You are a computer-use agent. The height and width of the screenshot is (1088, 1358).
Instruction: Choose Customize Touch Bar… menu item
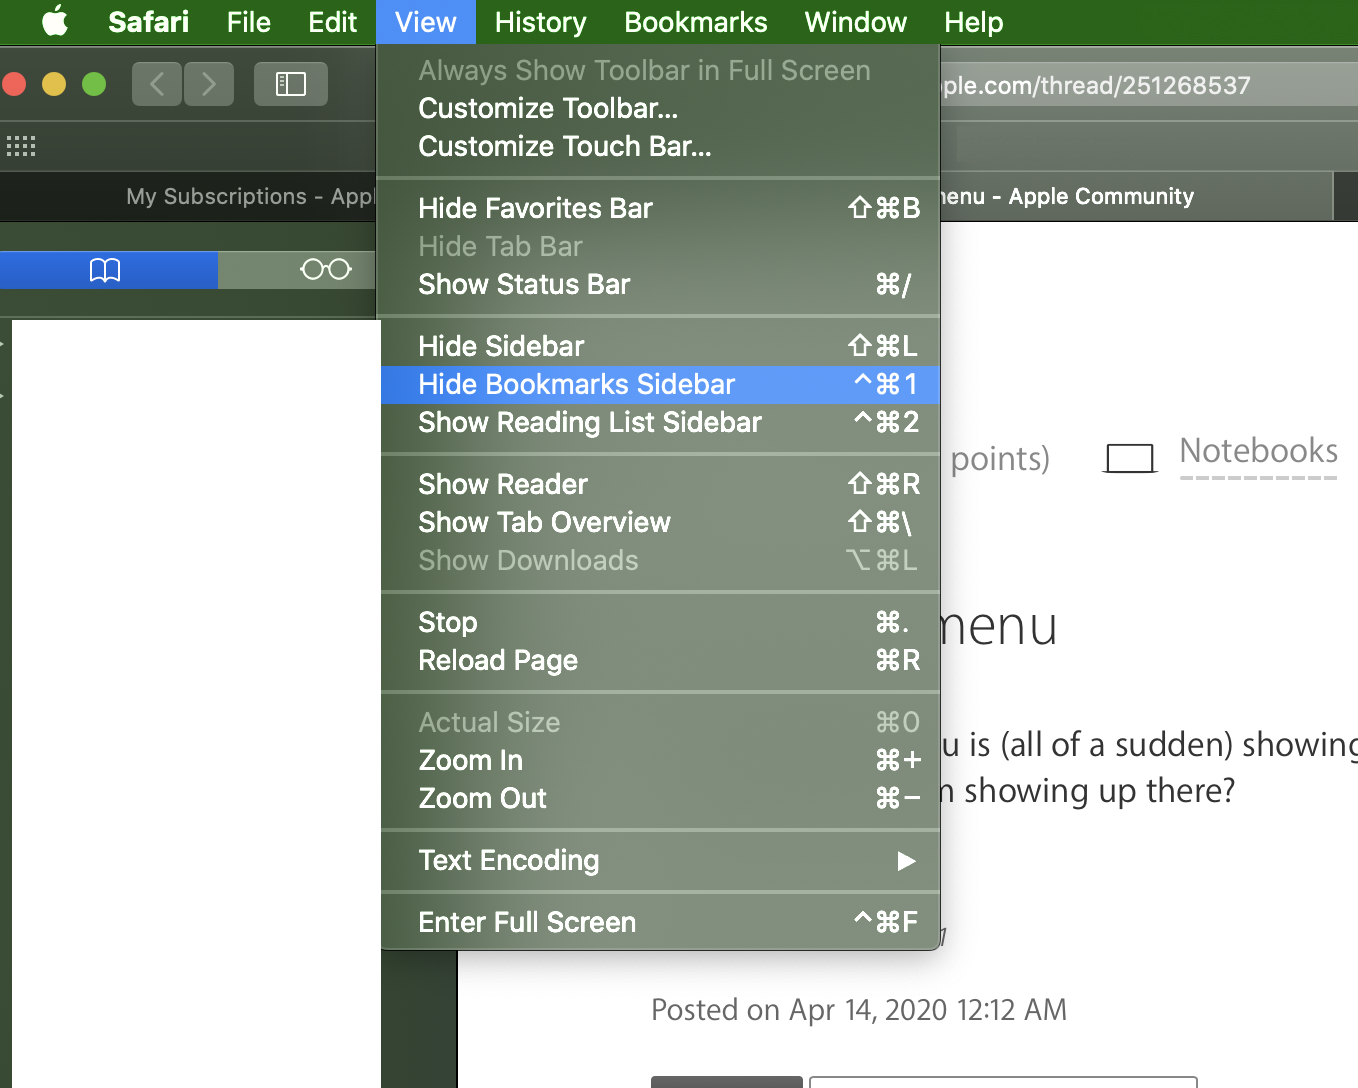(x=660, y=146)
